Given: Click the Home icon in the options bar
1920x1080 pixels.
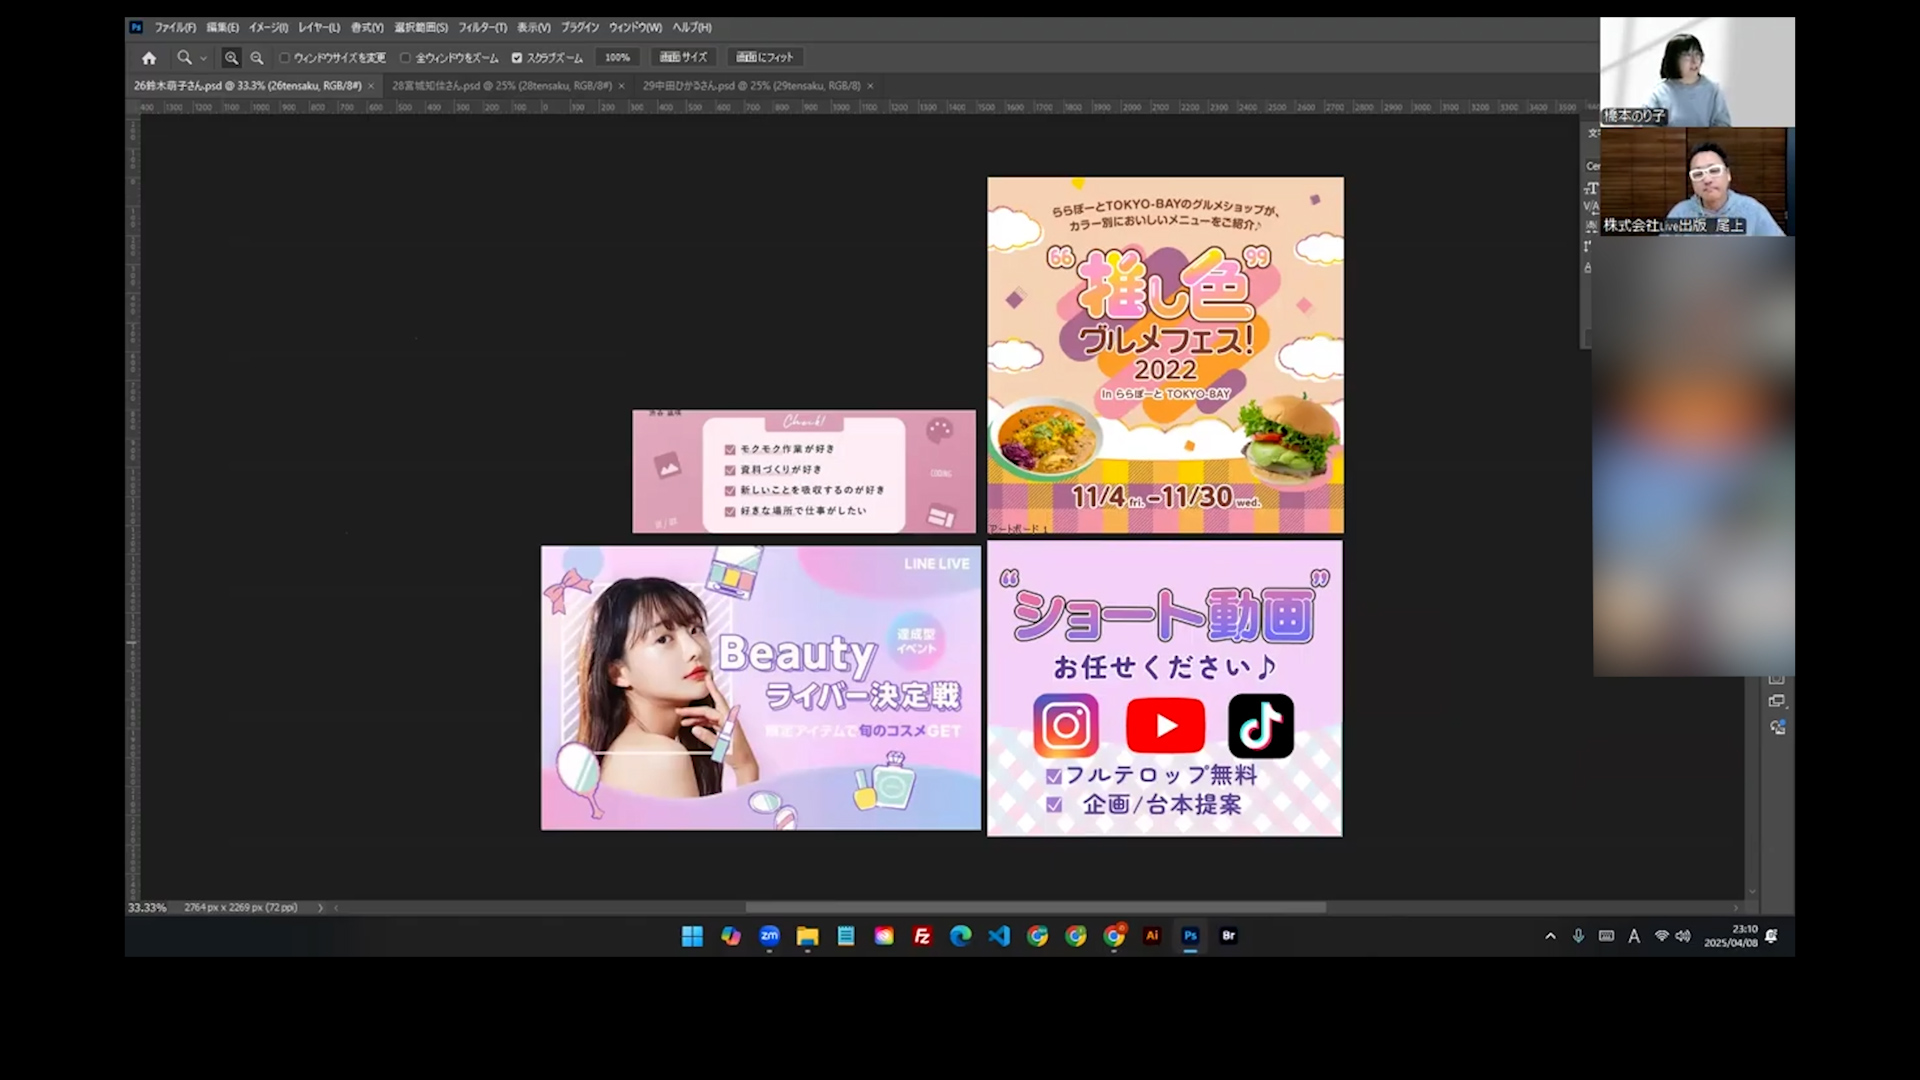Looking at the screenshot, I should pos(148,58).
